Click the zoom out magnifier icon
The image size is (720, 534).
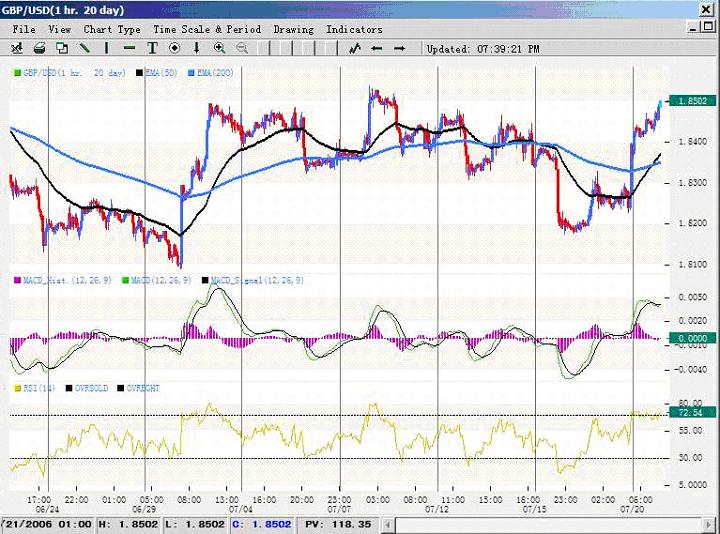(x=241, y=48)
